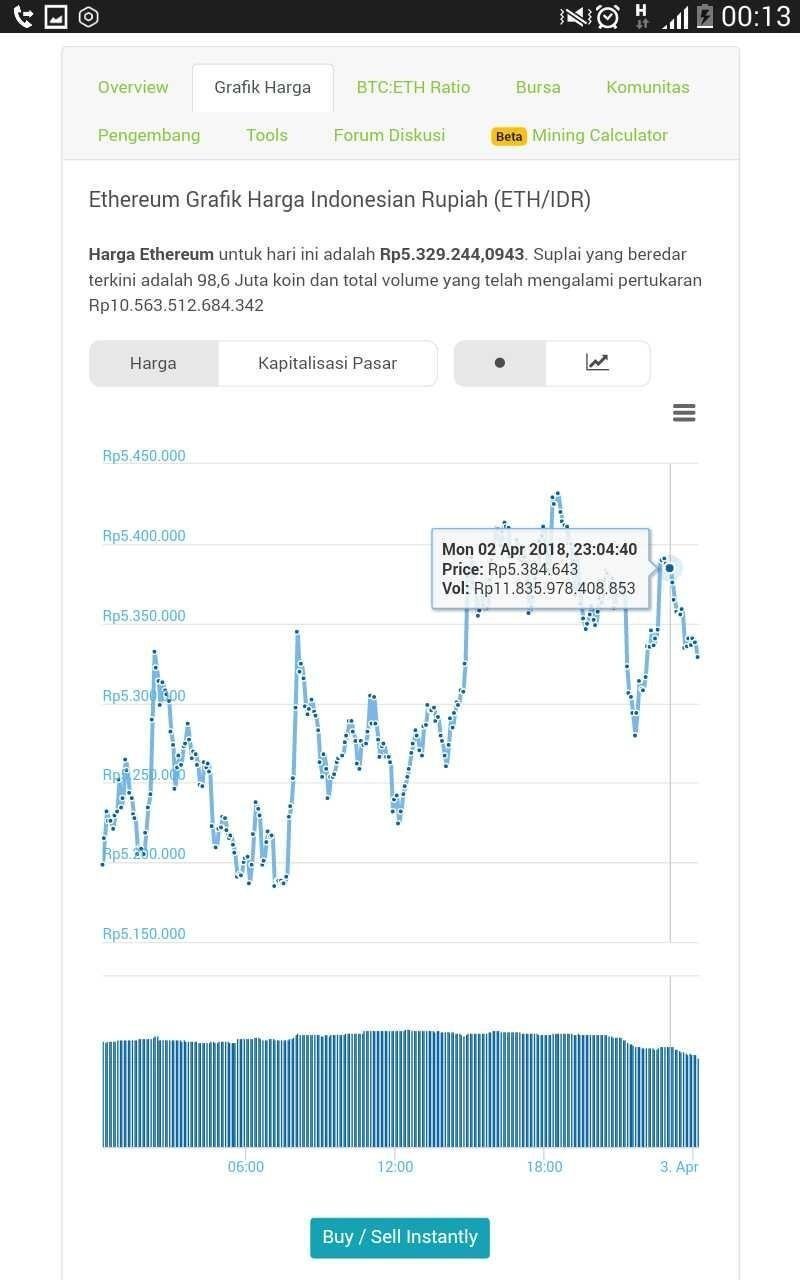Image resolution: width=800 pixels, height=1280 pixels.
Task: Tap the alarm clock icon in status bar
Action: coord(608,16)
